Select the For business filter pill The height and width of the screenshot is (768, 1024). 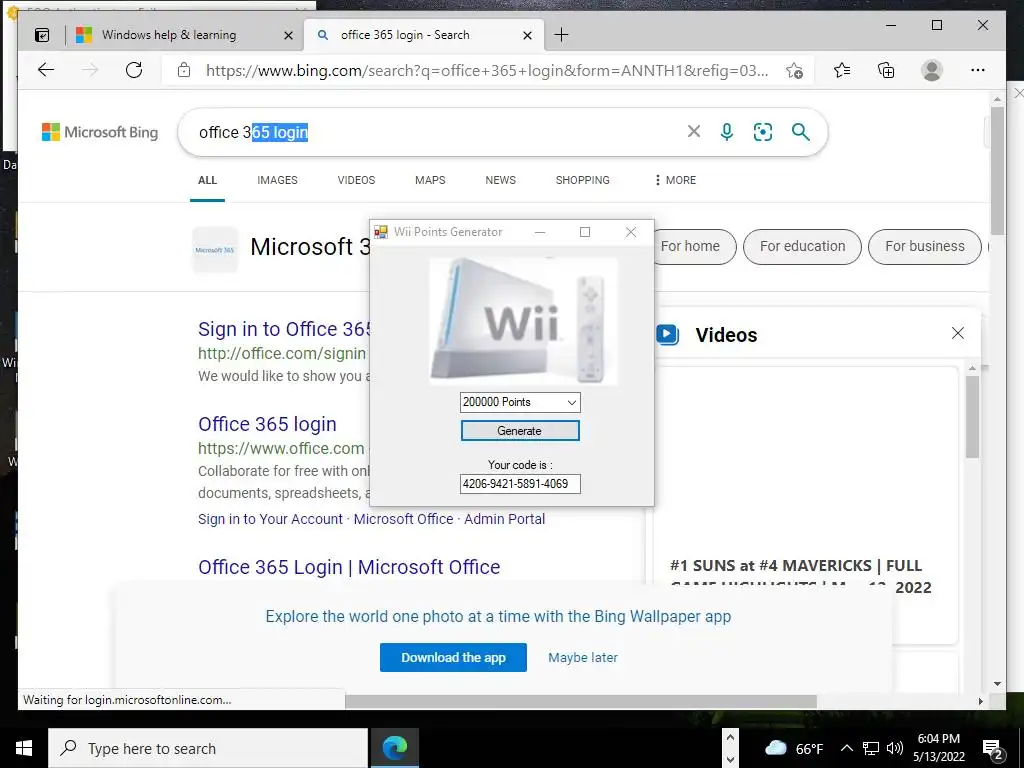[925, 246]
